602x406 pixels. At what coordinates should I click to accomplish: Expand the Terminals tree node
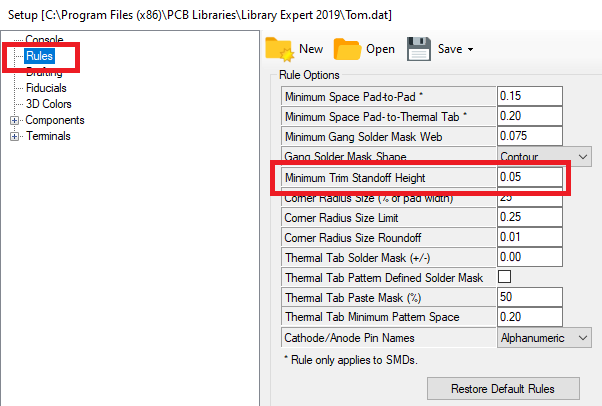[15, 136]
